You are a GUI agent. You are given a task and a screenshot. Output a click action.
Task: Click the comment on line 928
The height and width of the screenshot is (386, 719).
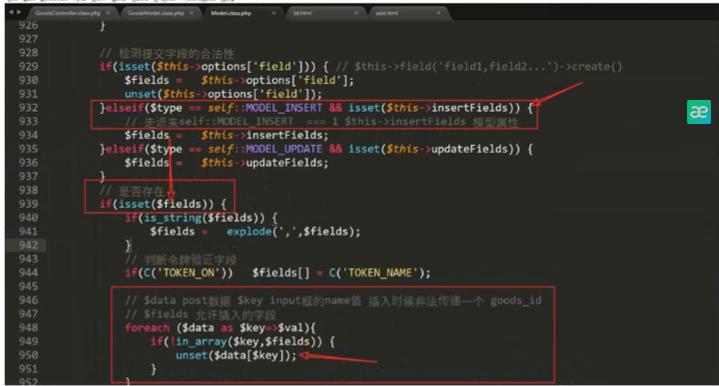(x=167, y=53)
